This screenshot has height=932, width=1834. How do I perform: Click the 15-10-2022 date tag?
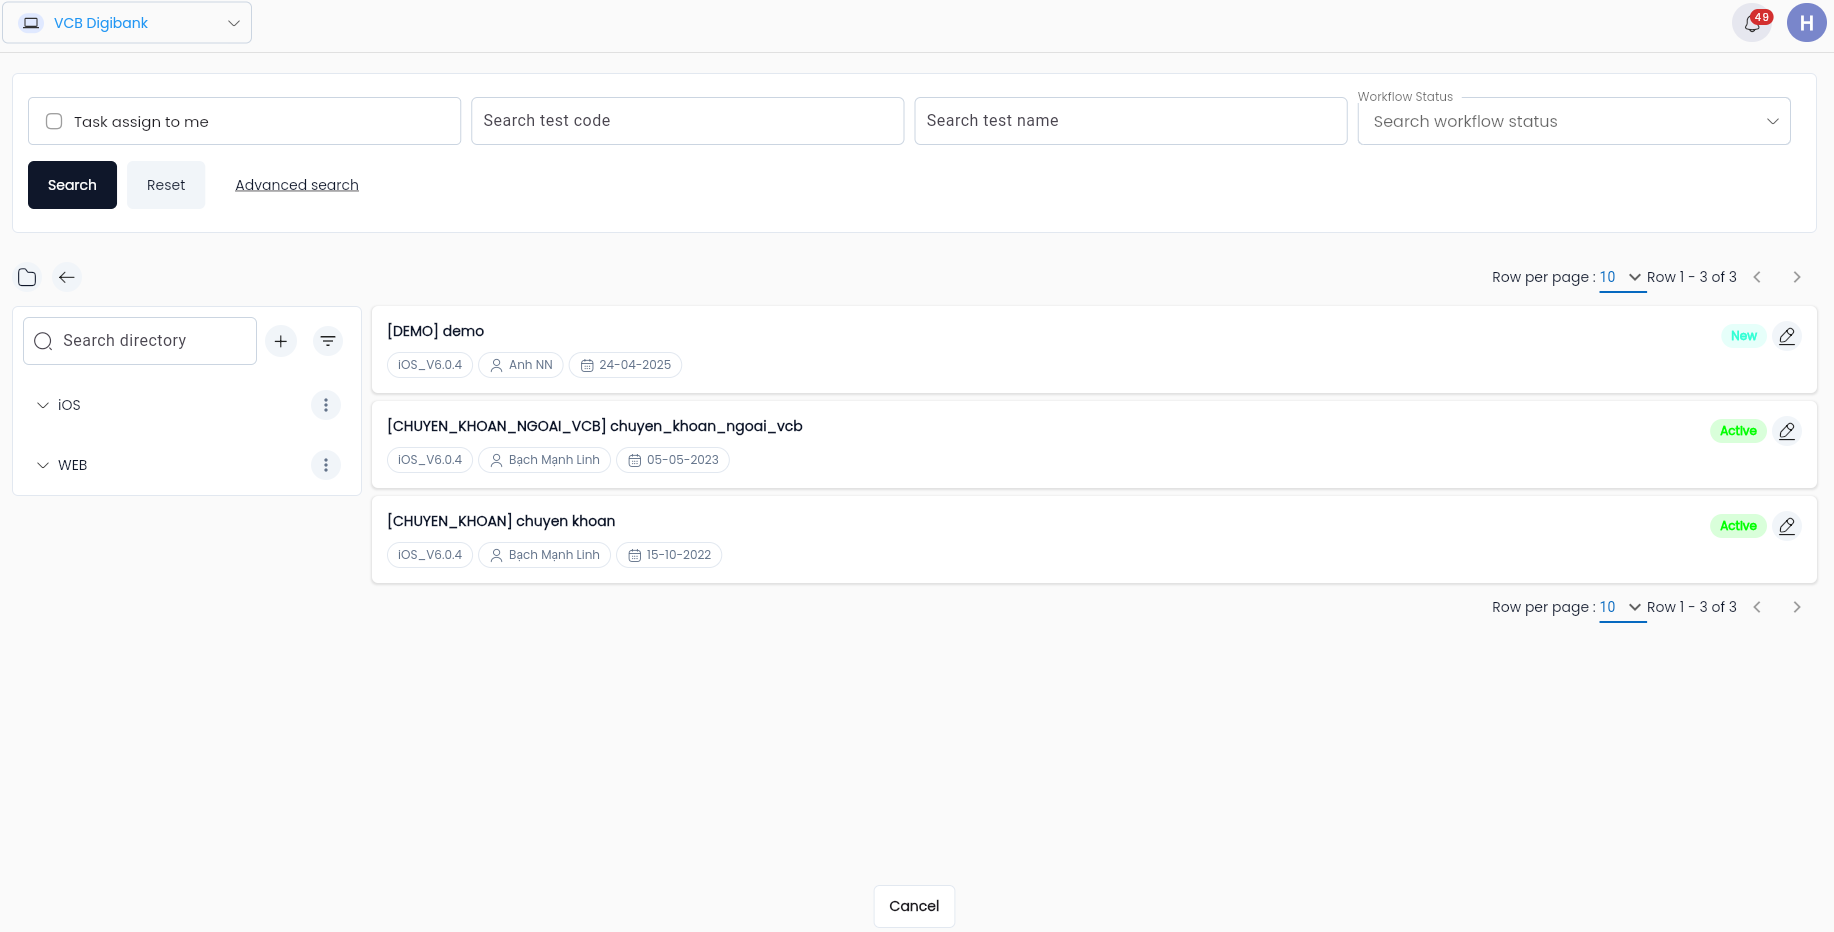click(669, 555)
